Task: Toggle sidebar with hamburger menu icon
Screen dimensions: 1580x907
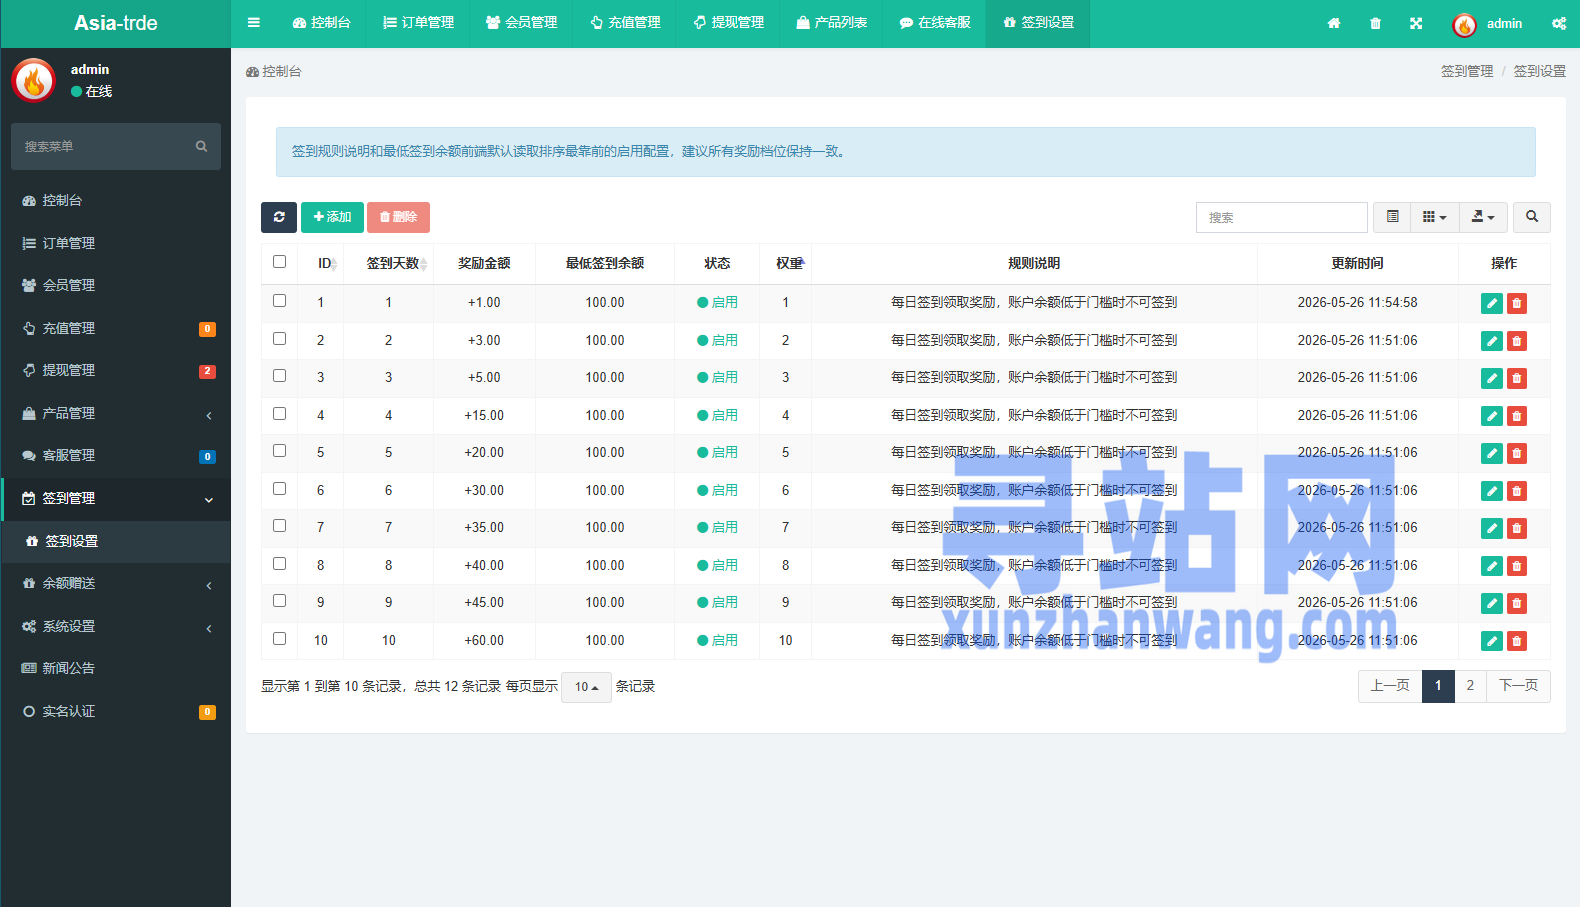Action: 254,22
